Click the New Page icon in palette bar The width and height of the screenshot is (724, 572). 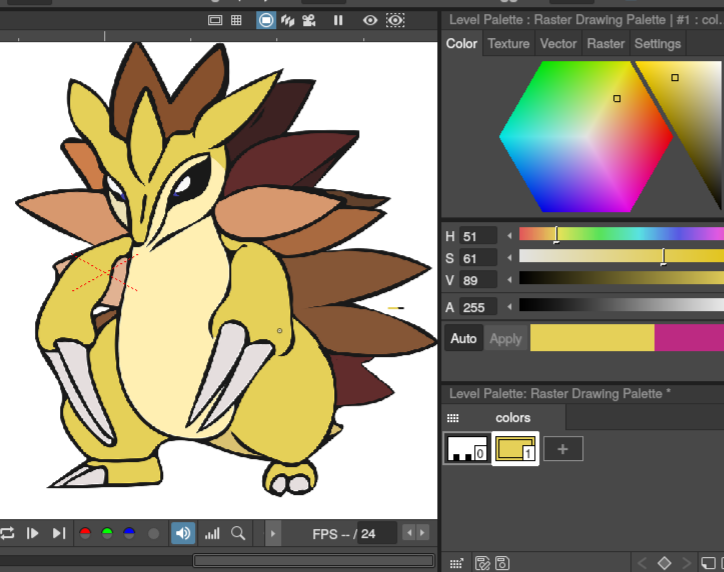(708, 563)
